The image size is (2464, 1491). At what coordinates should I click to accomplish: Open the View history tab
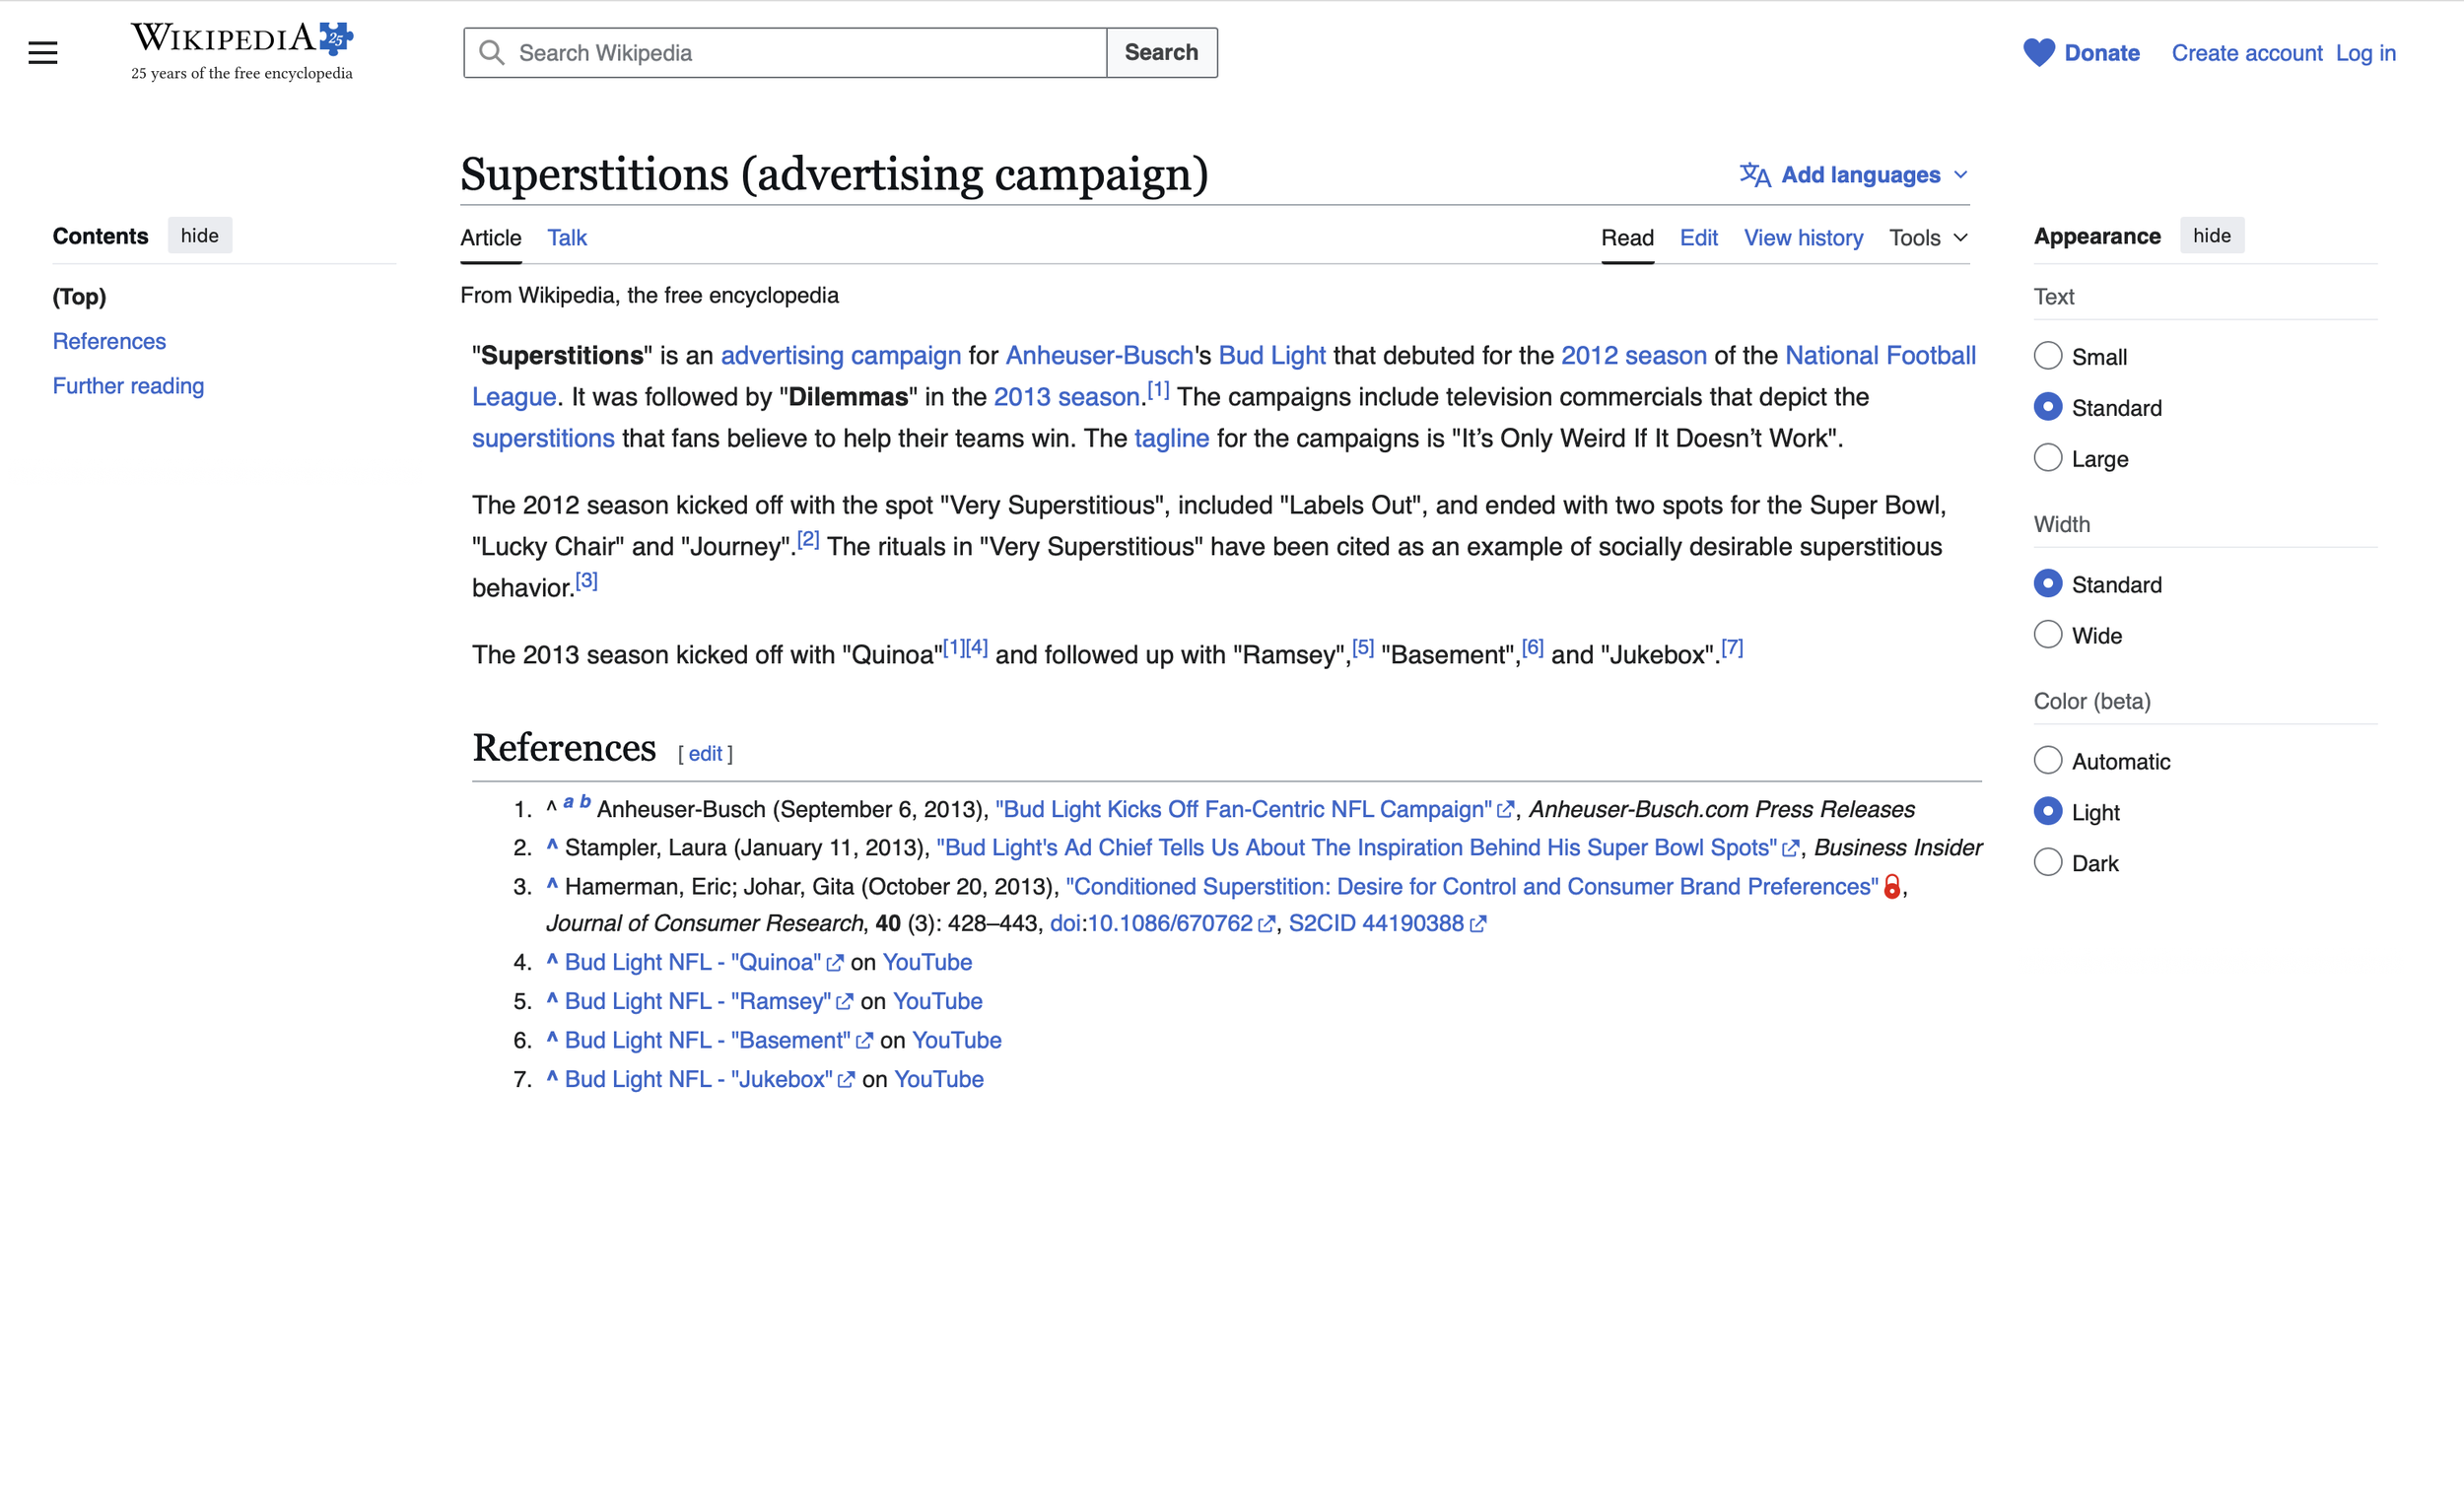pos(1803,238)
